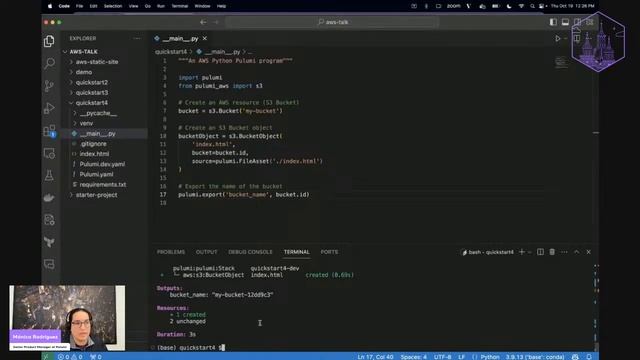The image size is (640, 360).
Task: Expand the aws-static-site folder
Action: click(97, 62)
